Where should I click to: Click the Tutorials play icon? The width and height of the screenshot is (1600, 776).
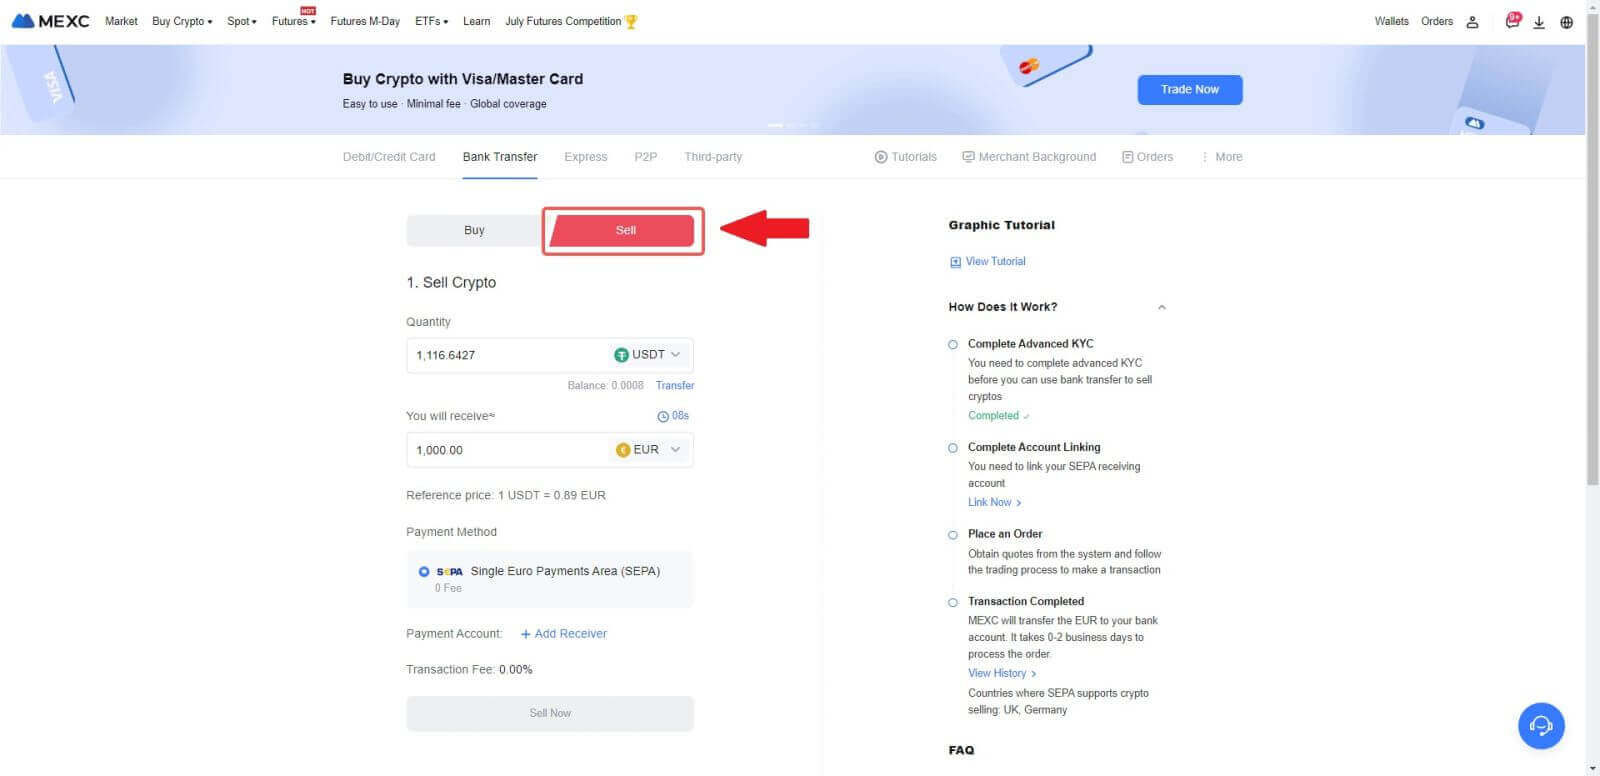click(x=881, y=157)
